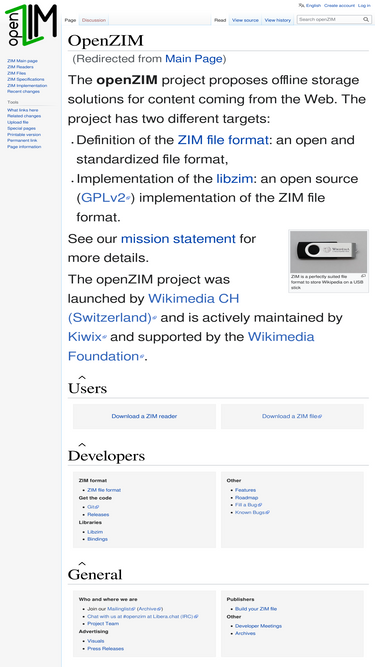
Task: Open the Mailinglist link
Action: [121, 609]
